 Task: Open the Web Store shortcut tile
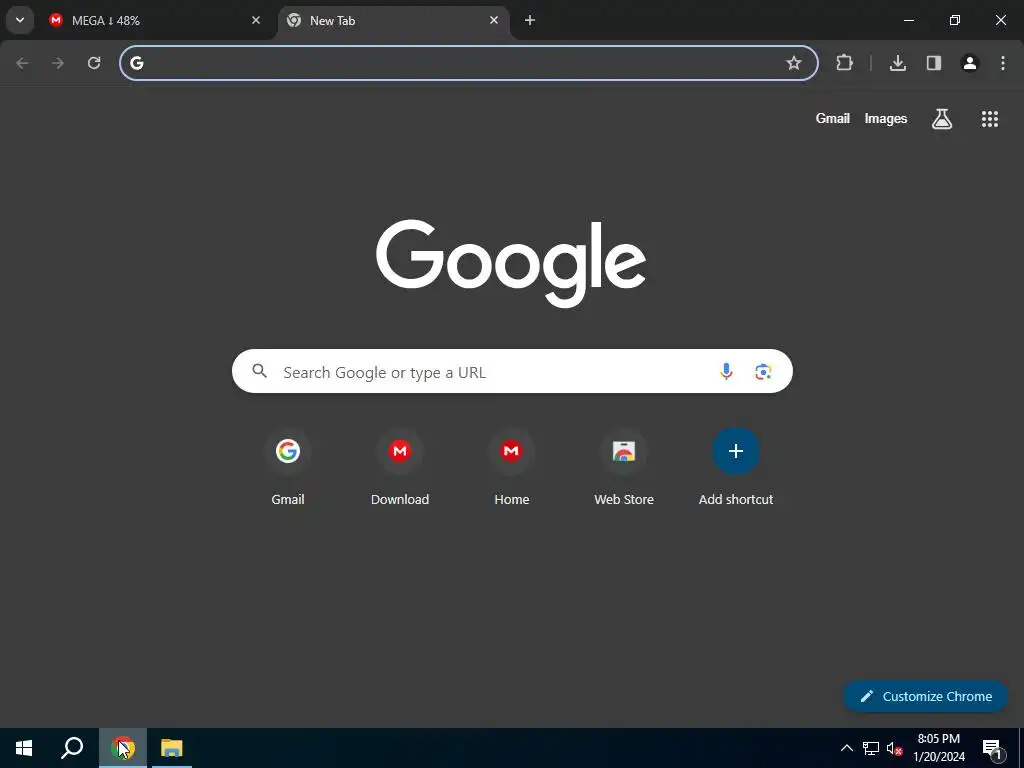(x=624, y=468)
